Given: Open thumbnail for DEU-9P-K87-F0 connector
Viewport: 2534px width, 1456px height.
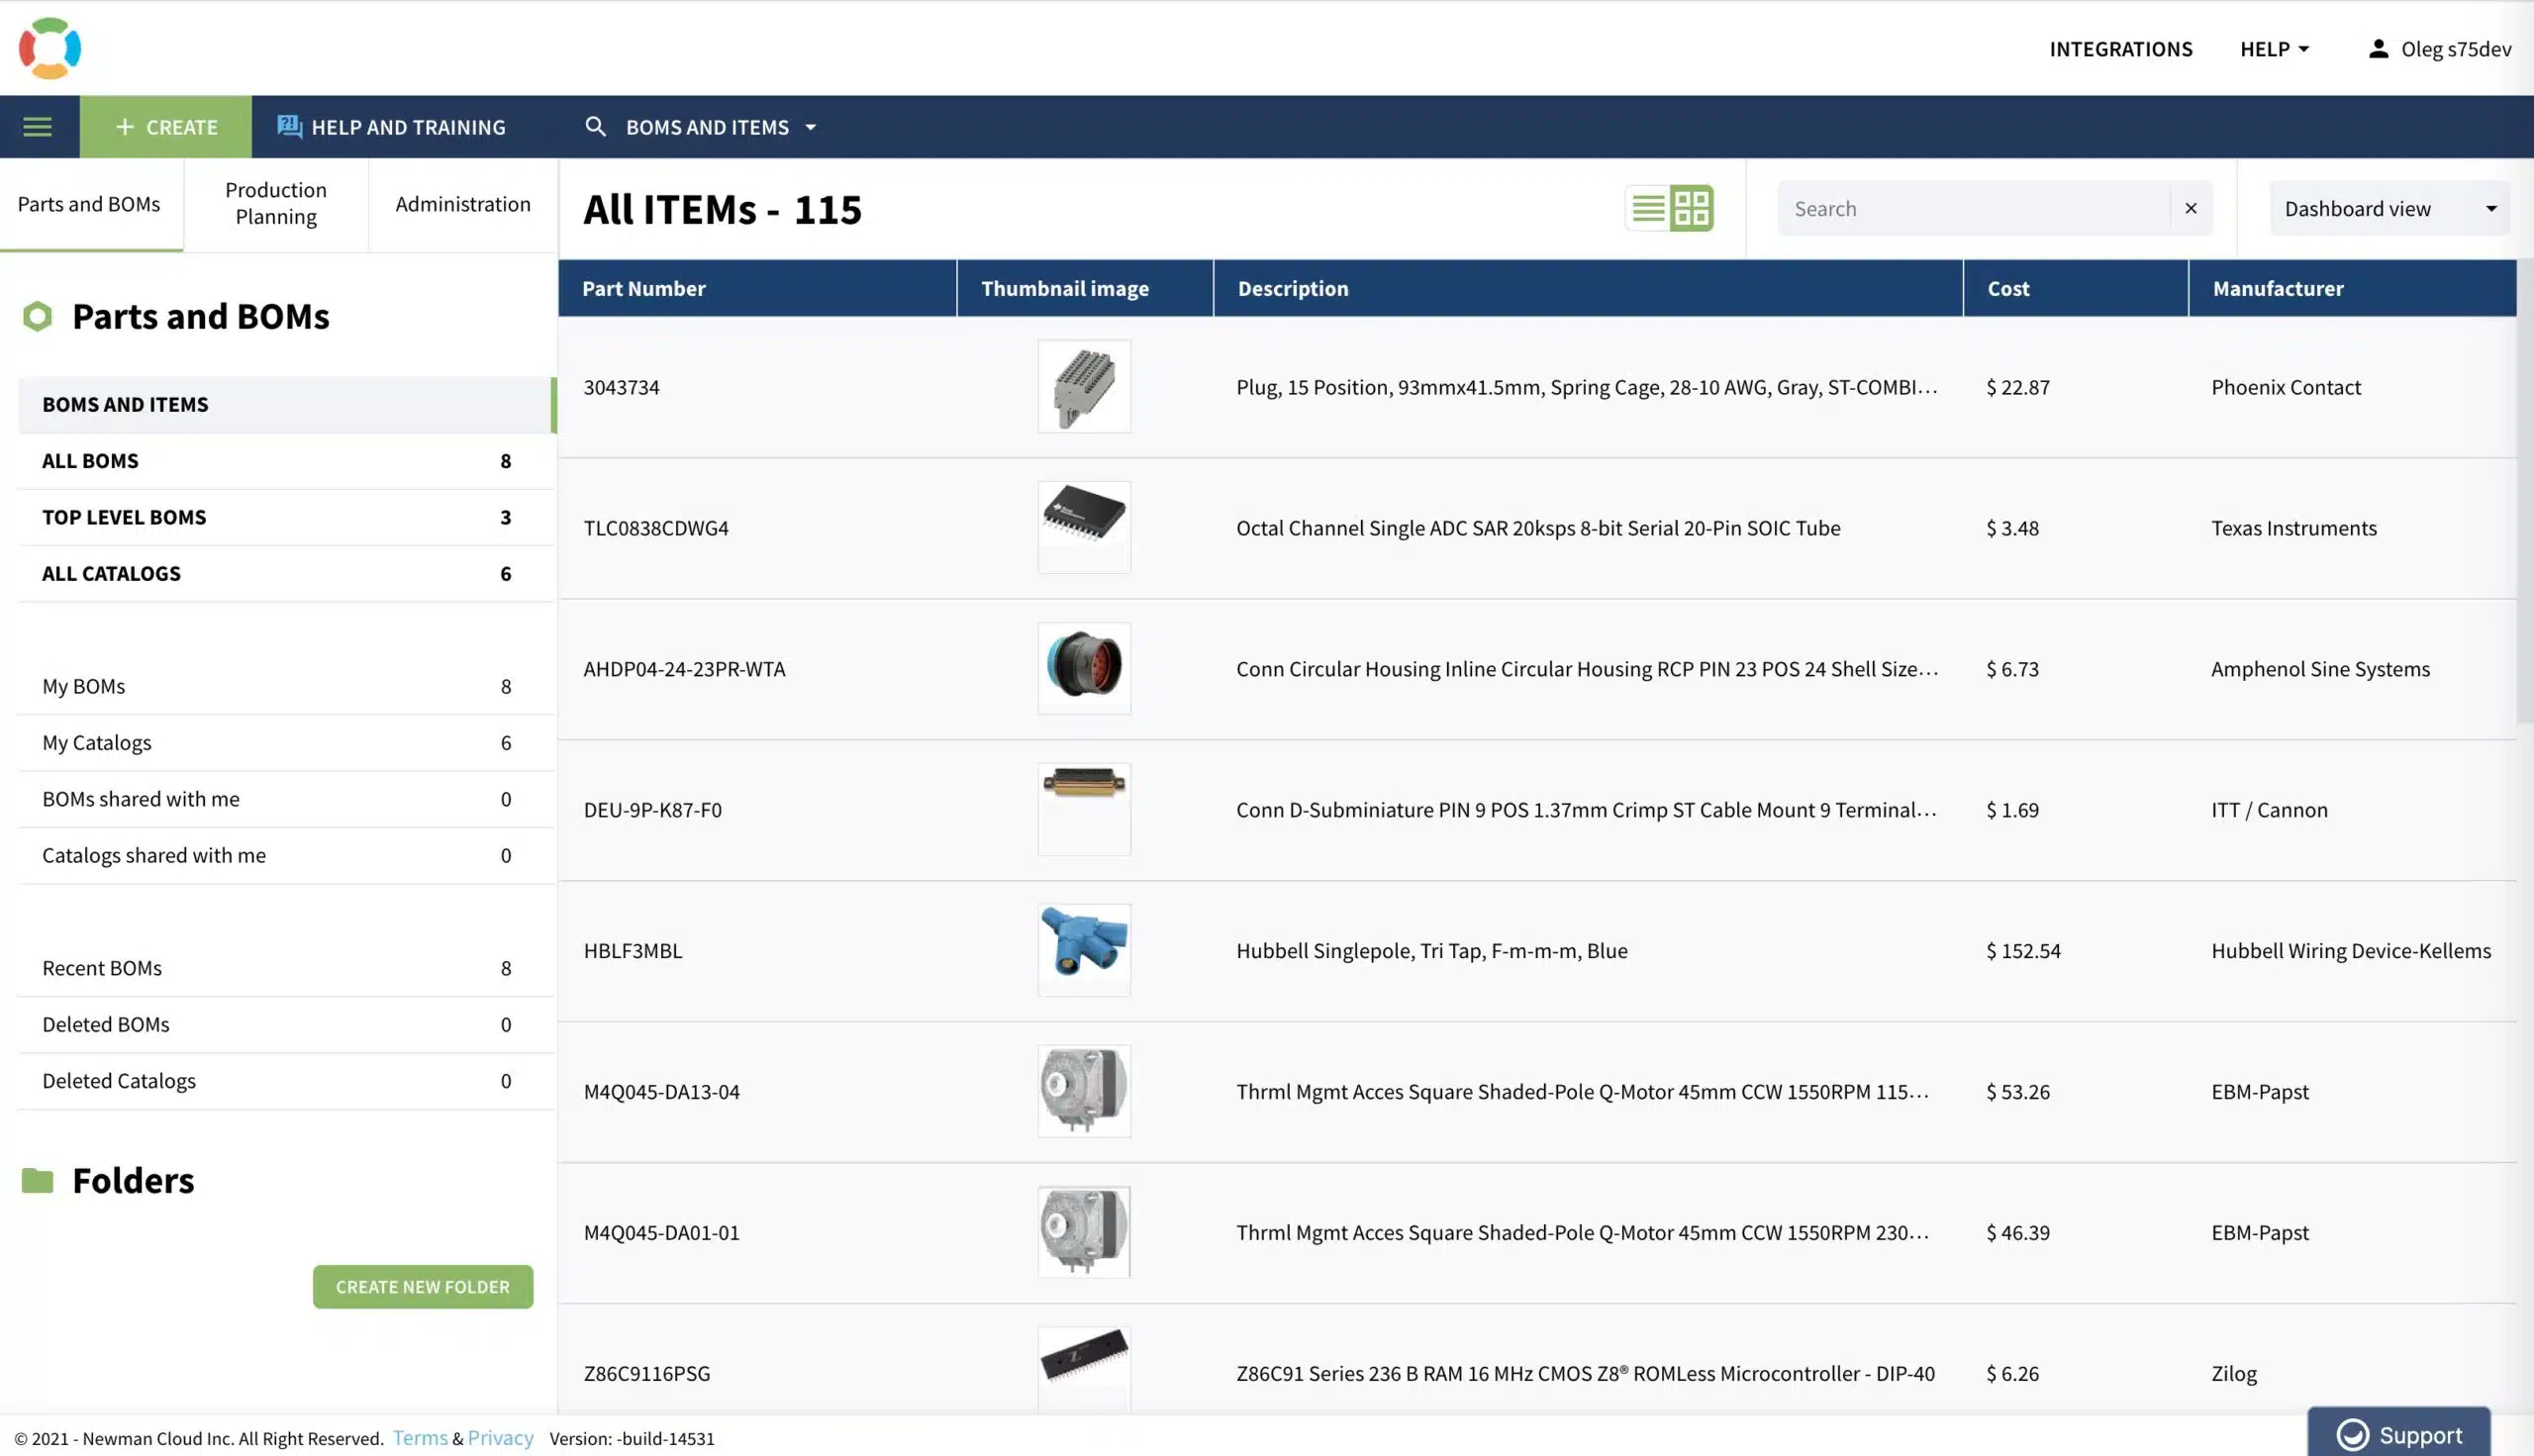Looking at the screenshot, I should click(1084, 809).
